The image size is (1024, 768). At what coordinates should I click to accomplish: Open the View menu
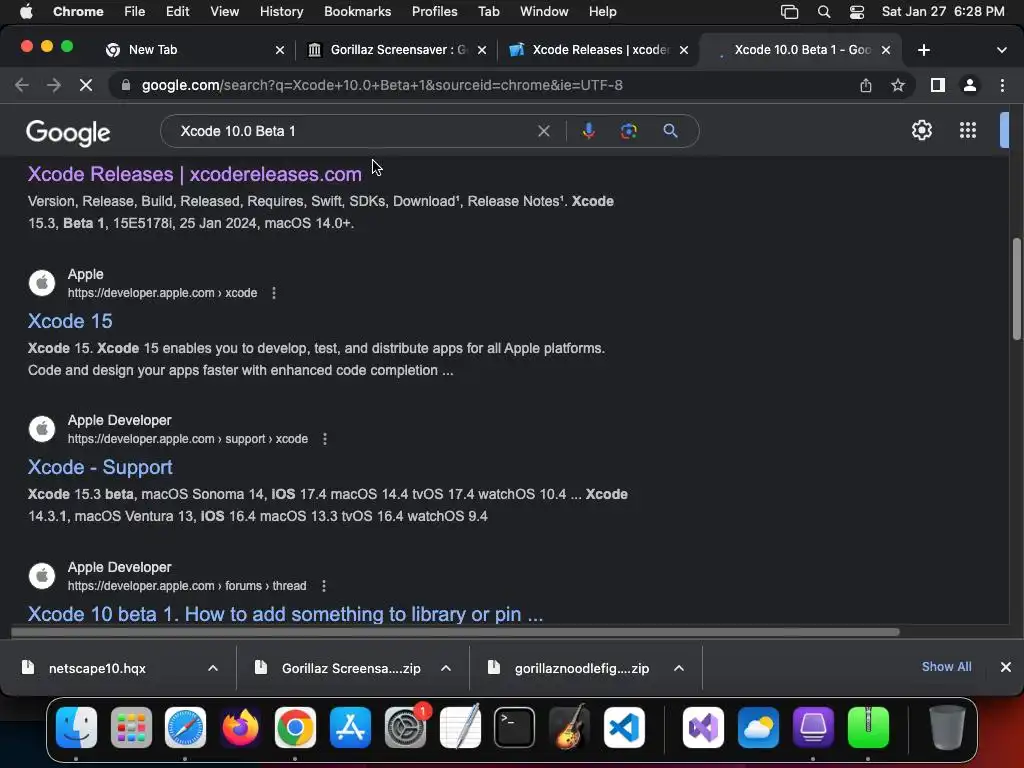click(x=225, y=12)
